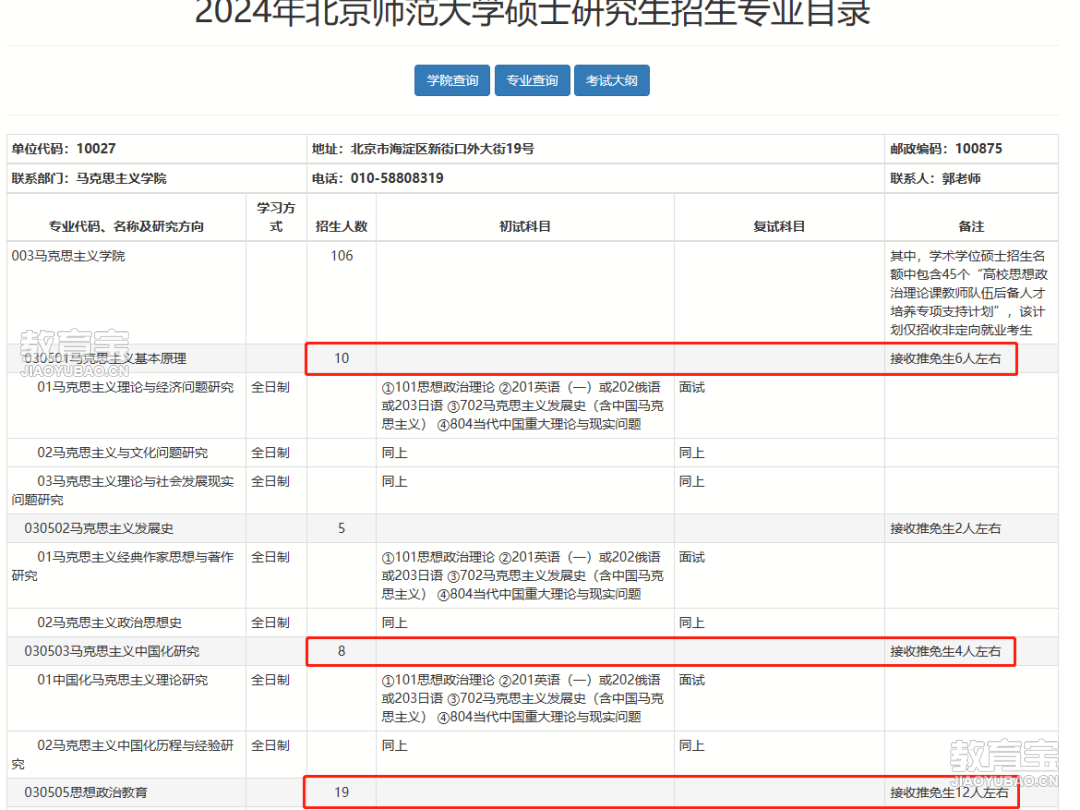Click the address 北京市海淀区新街口外大街19号
1080x810 pixels.
tap(442, 149)
